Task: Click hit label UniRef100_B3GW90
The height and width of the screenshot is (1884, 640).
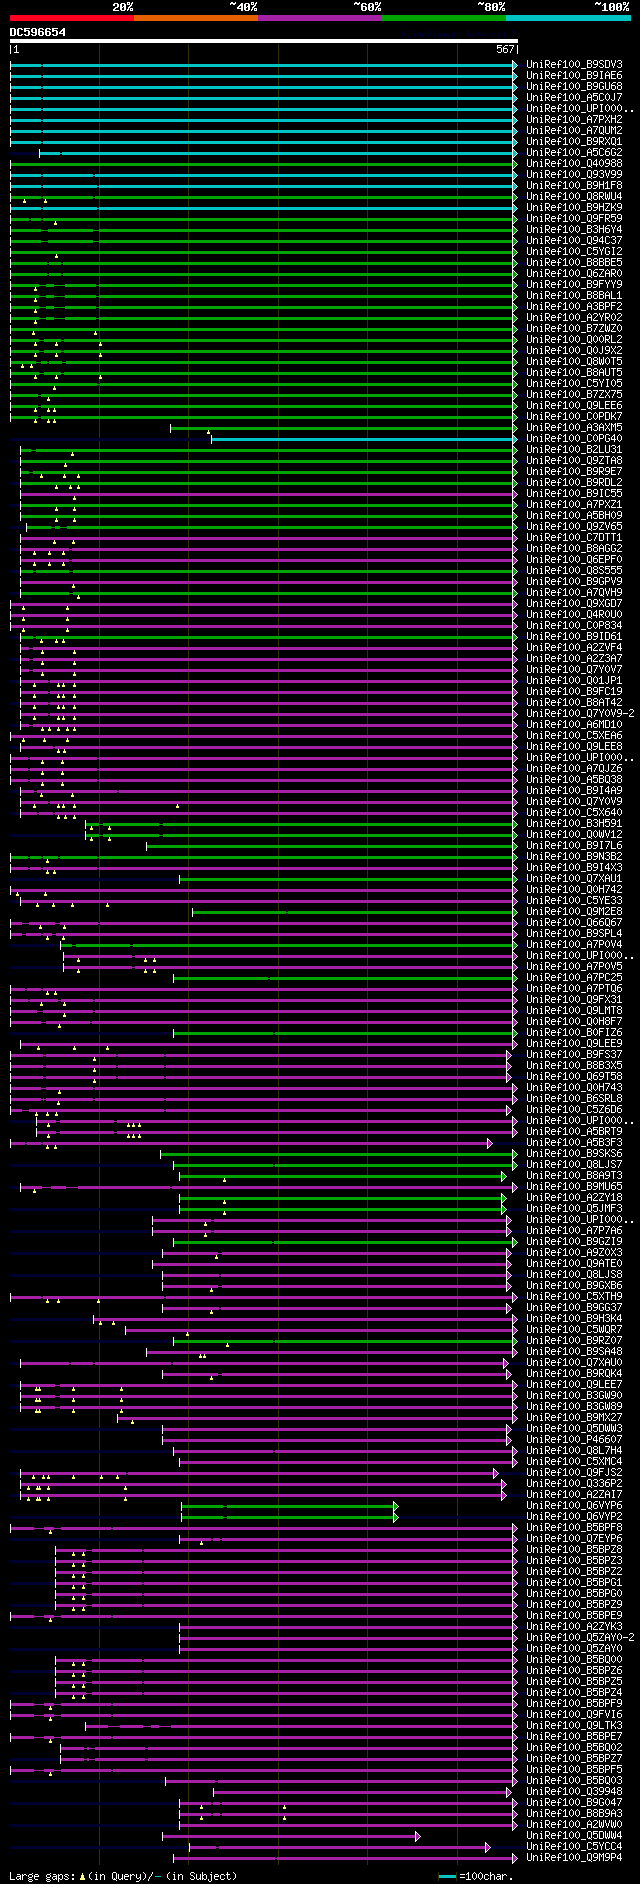Action: click(574, 1396)
